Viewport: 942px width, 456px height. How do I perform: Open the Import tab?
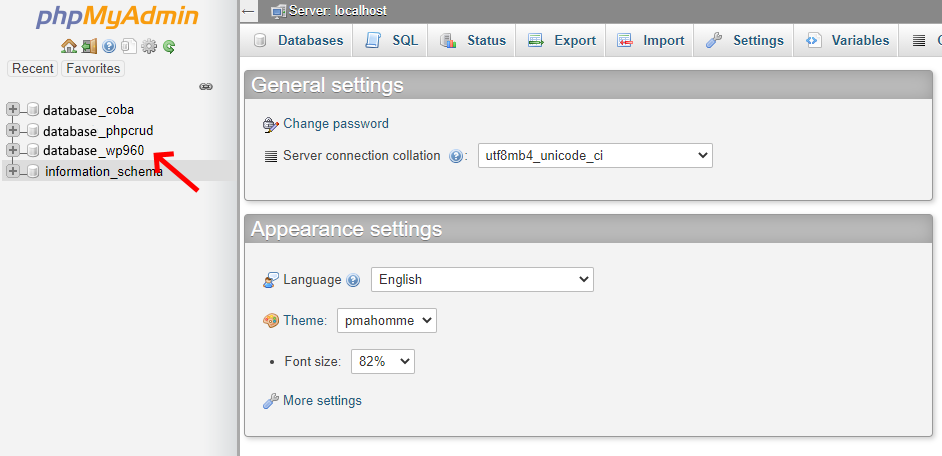click(650, 40)
